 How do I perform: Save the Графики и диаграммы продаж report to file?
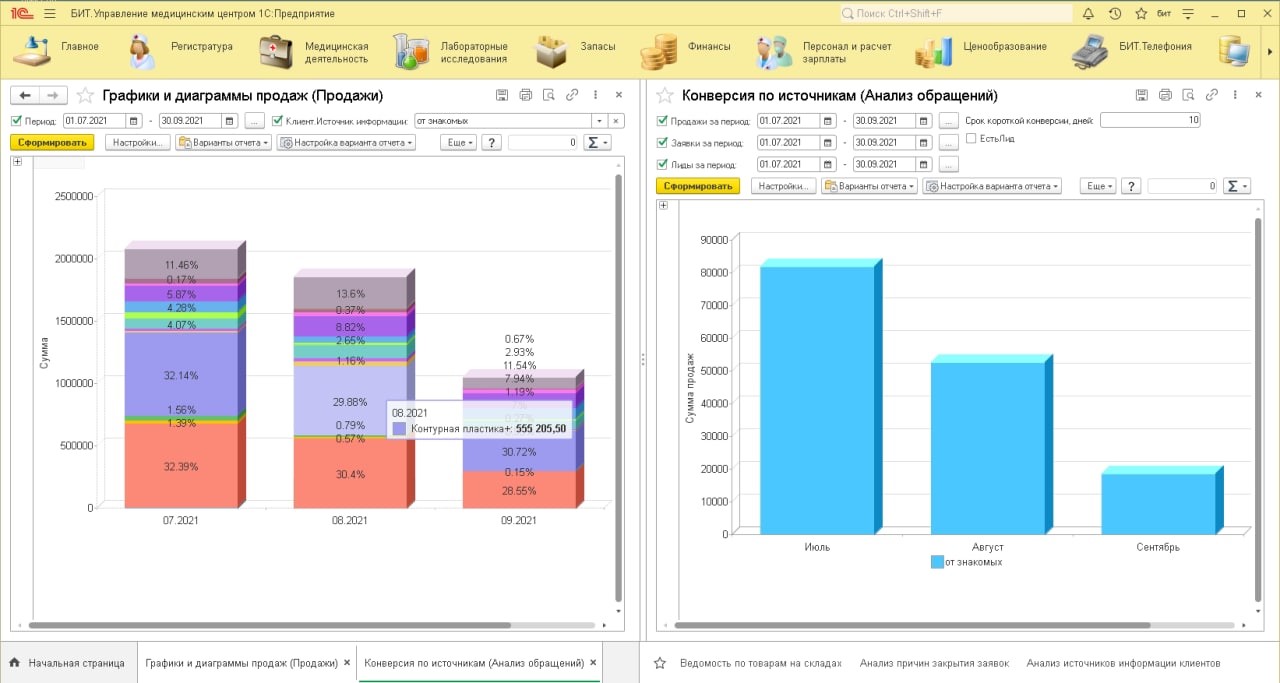tap(502, 96)
